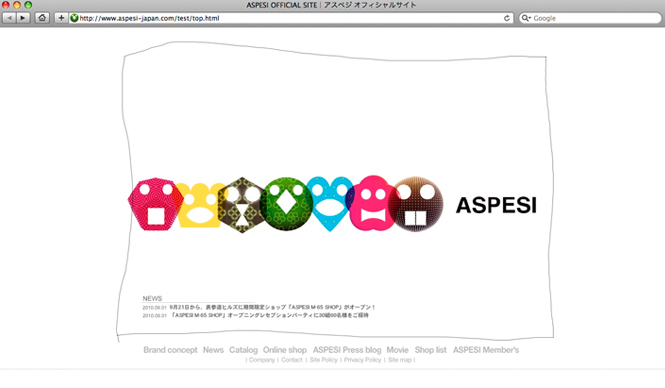
Task: Close the window with red button
Action: (x=6, y=5)
